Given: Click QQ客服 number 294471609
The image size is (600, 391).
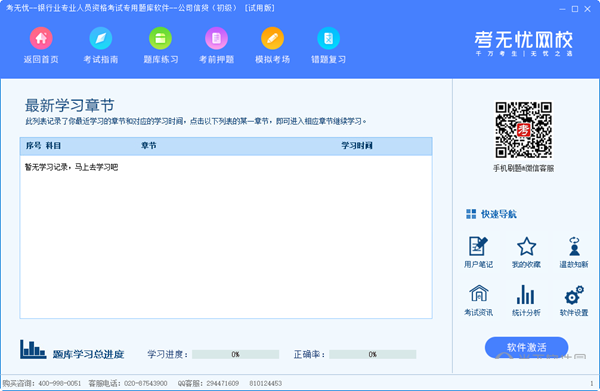Looking at the screenshot, I should pyautogui.click(x=223, y=383).
